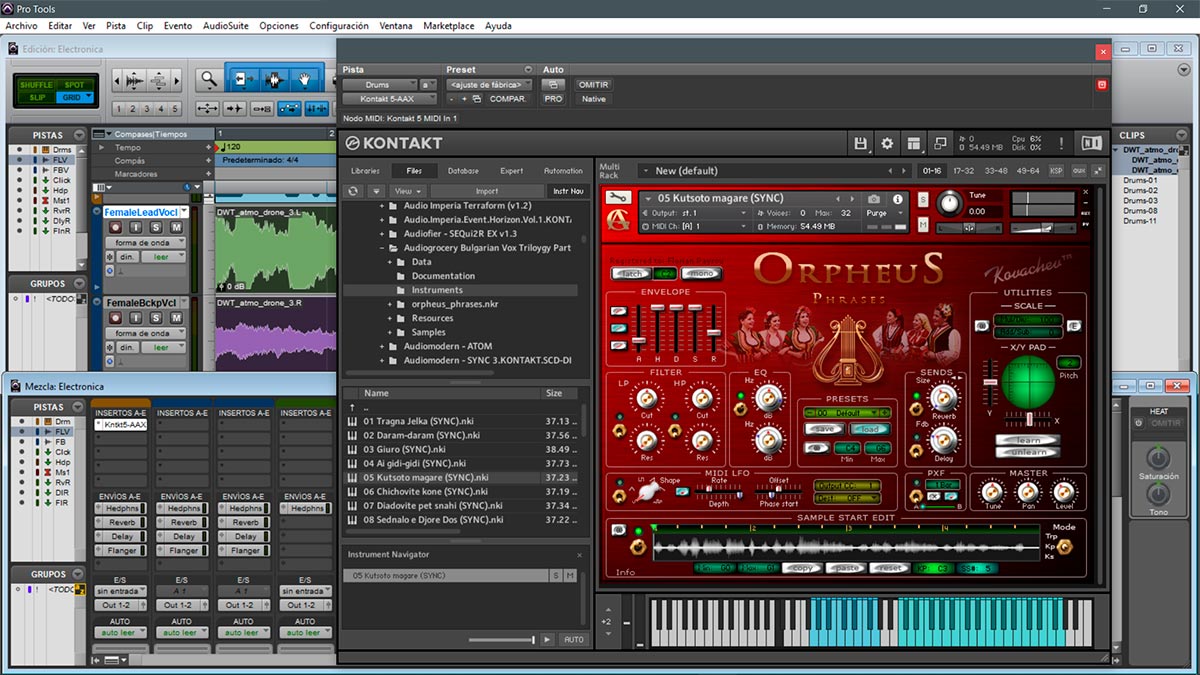Click the X/Y pad horizontal X slider
This screenshot has width=1200, height=675.
point(1027,418)
